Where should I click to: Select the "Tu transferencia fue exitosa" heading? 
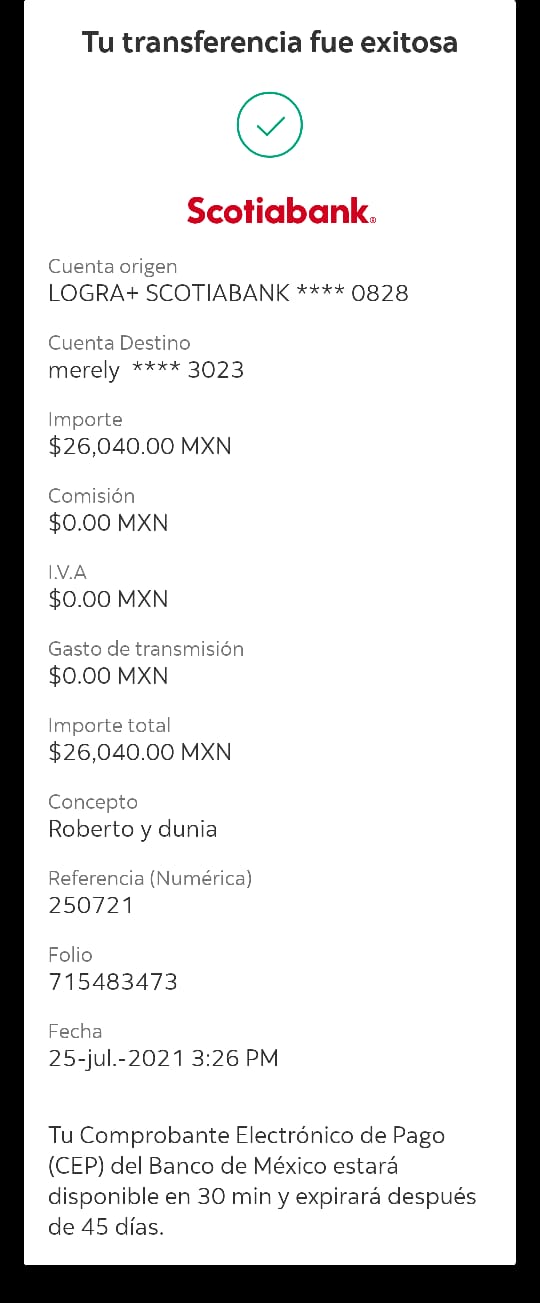point(270,43)
